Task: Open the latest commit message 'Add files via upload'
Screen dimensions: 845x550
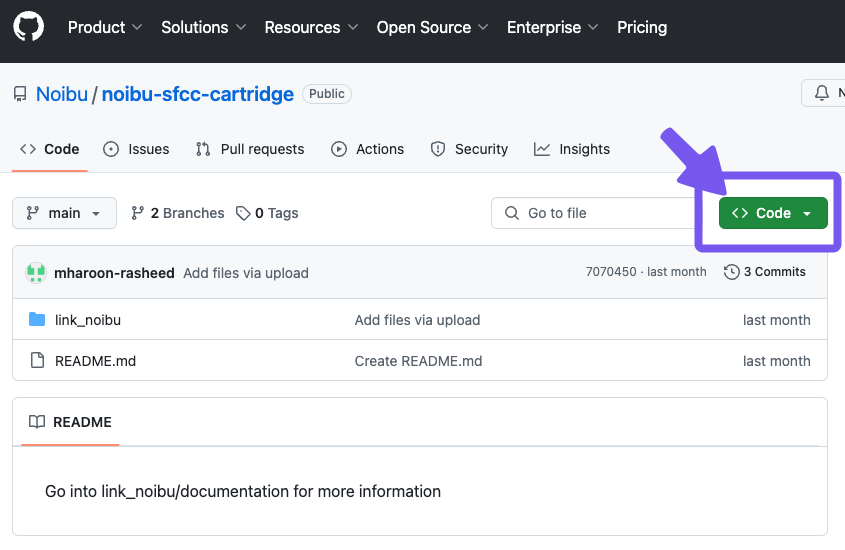Action: click(246, 273)
